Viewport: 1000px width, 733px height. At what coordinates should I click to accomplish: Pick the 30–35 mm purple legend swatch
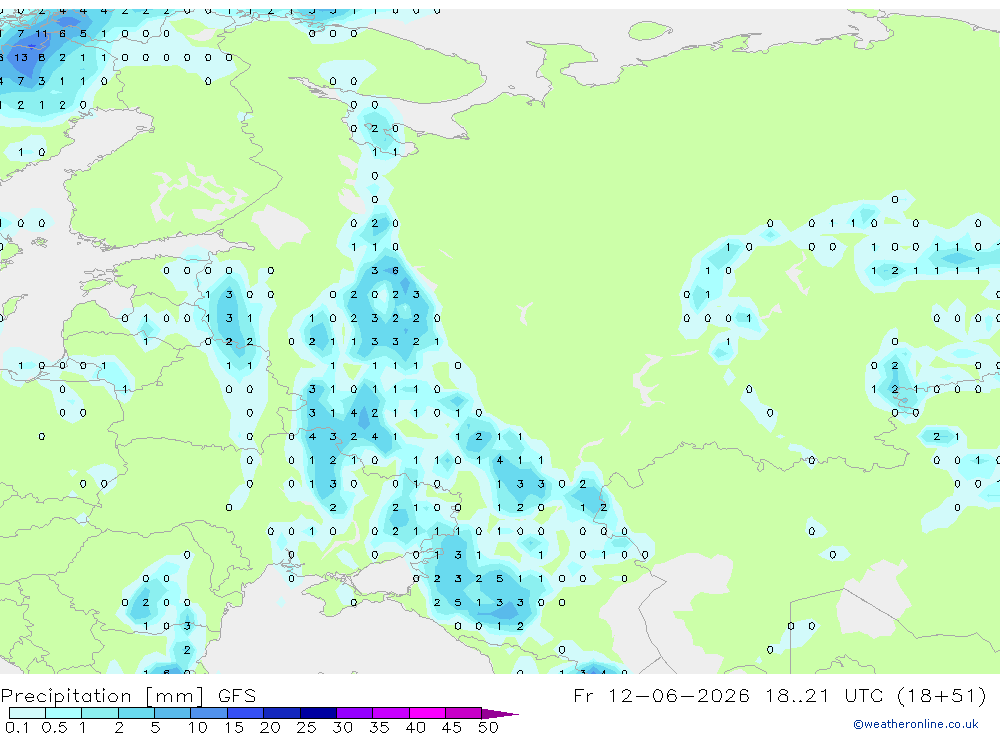355,713
